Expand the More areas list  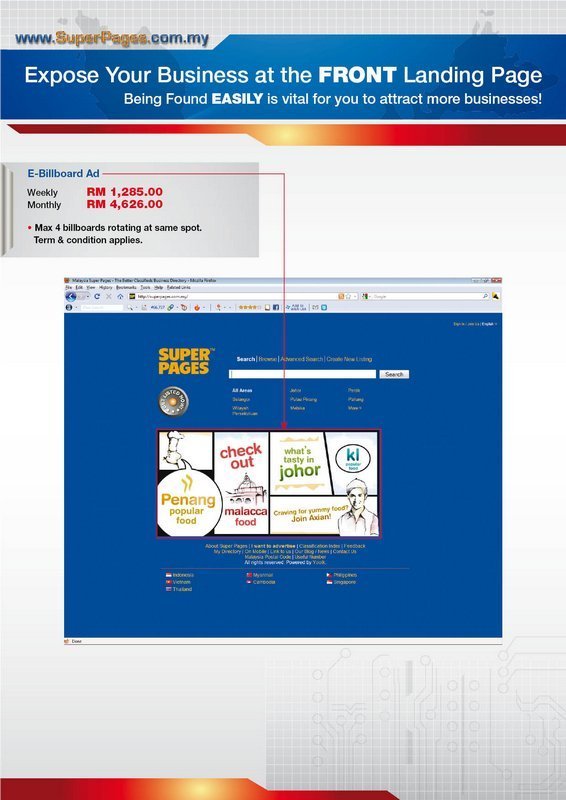tap(354, 408)
